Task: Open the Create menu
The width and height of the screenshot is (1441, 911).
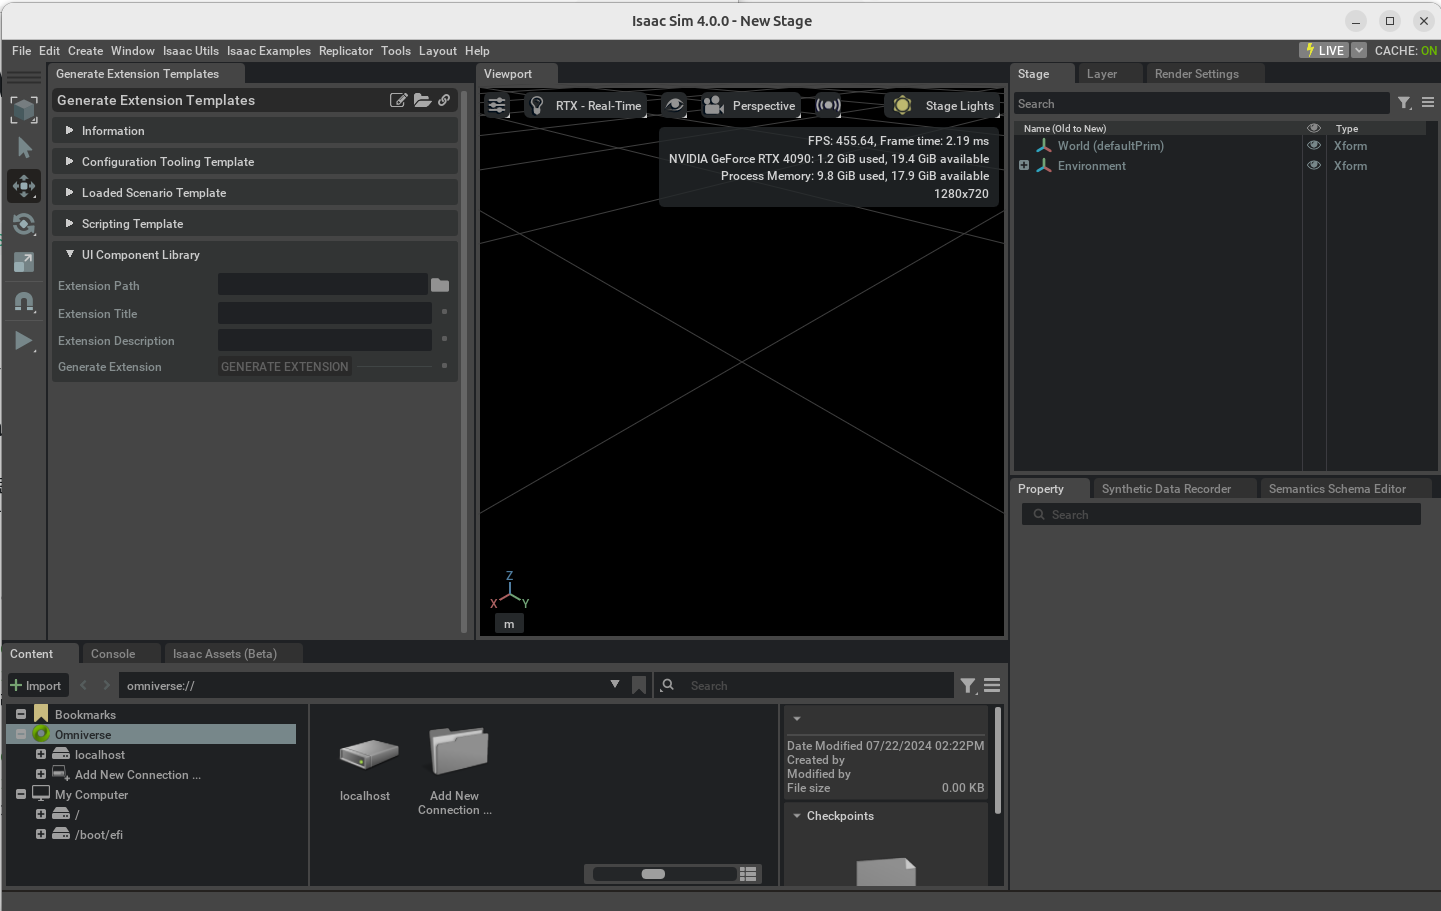Action: [x=85, y=51]
